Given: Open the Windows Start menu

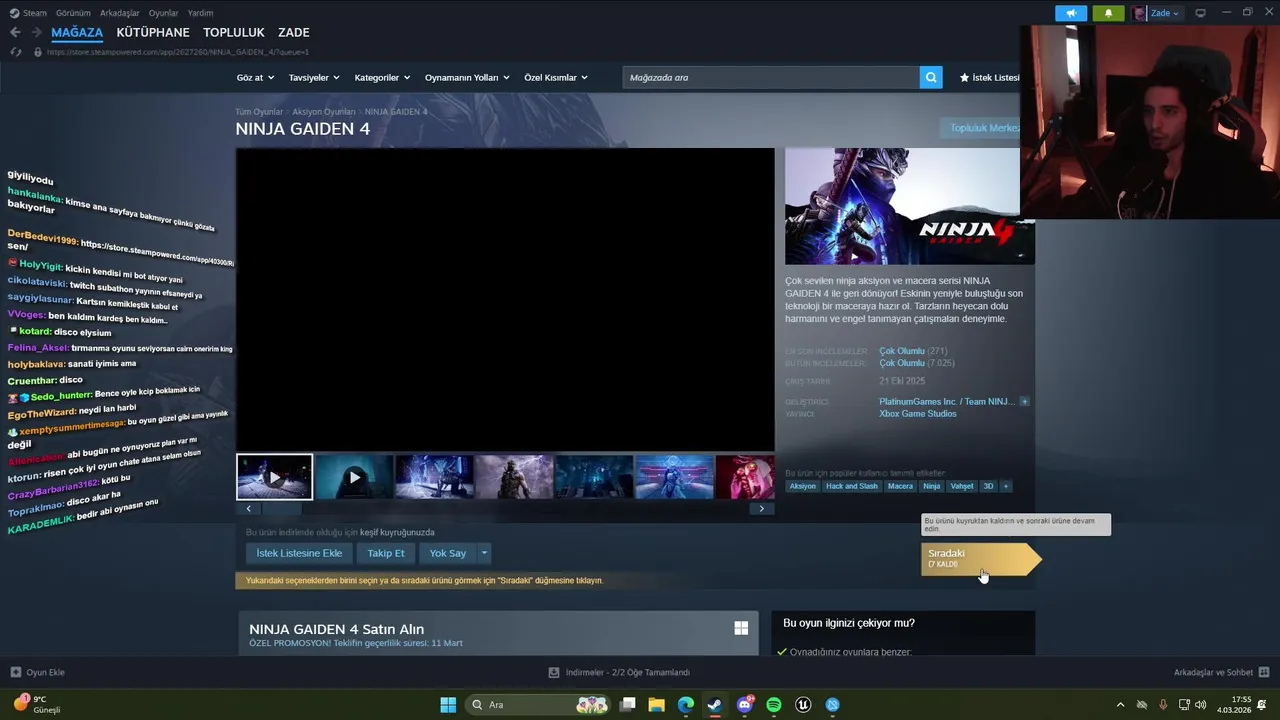Looking at the screenshot, I should coord(448,705).
